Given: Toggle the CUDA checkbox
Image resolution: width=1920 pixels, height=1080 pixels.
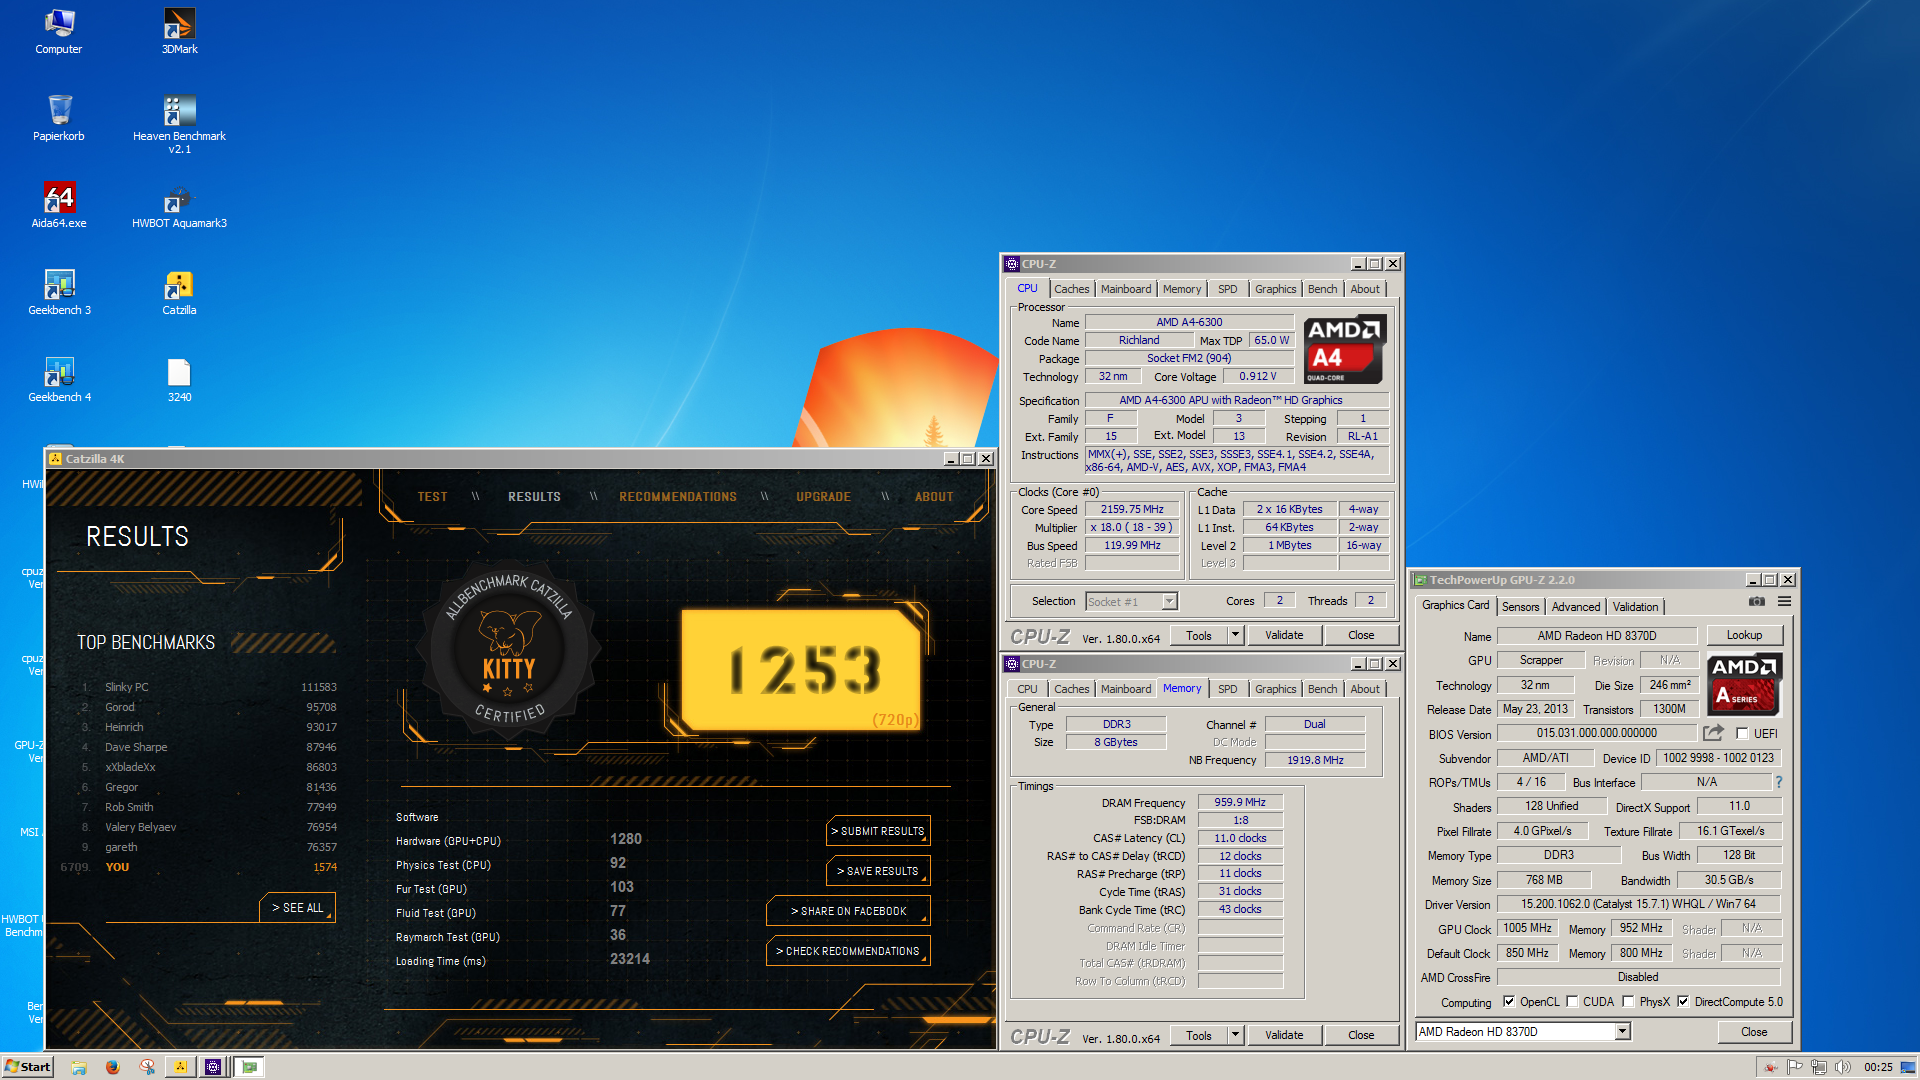Looking at the screenshot, I should tap(1572, 1002).
